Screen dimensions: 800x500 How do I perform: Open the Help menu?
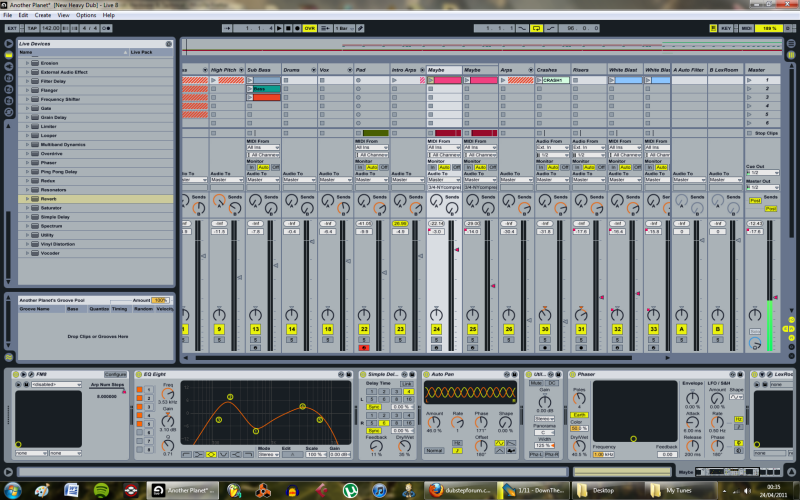(x=109, y=15)
